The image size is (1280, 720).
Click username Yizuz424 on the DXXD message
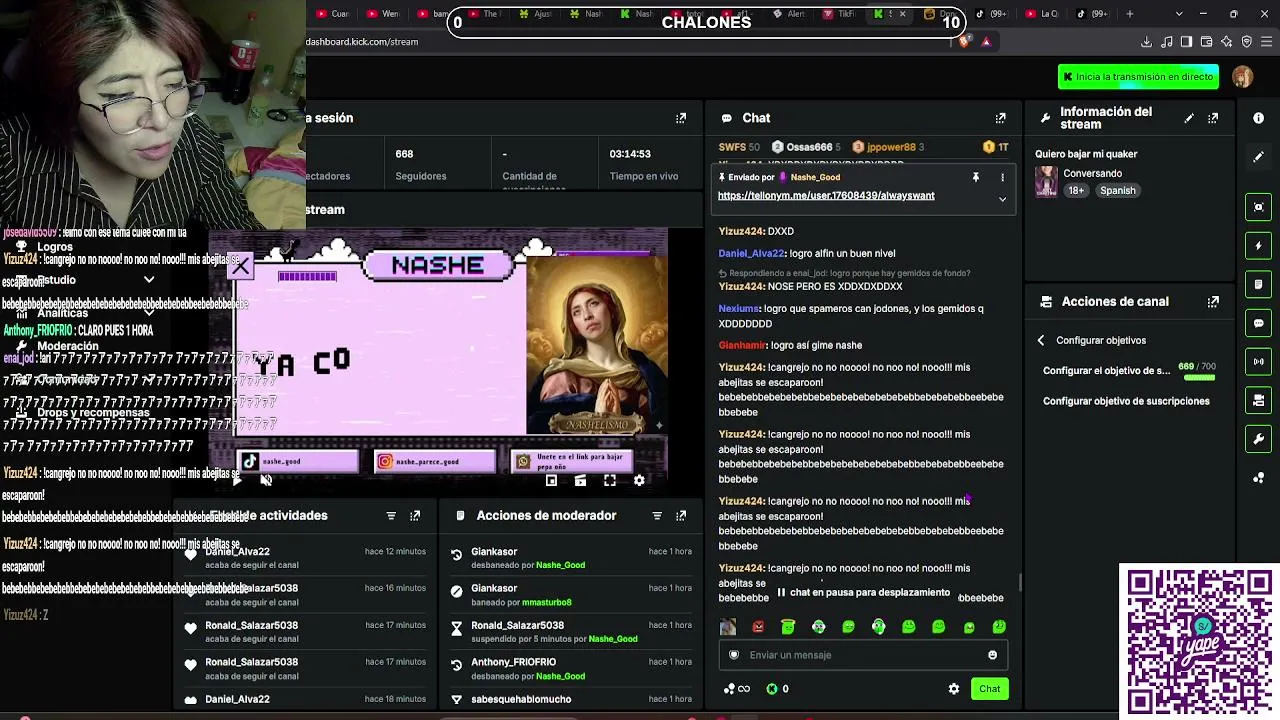[741, 231]
